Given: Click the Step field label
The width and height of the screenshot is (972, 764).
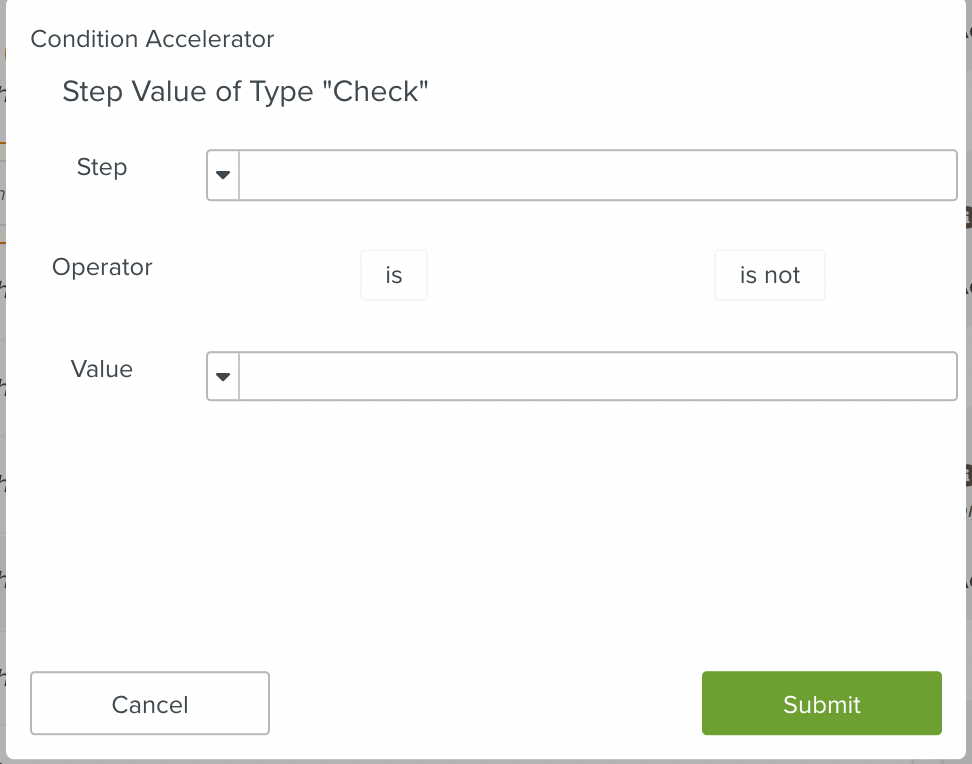Looking at the screenshot, I should (x=101, y=167).
